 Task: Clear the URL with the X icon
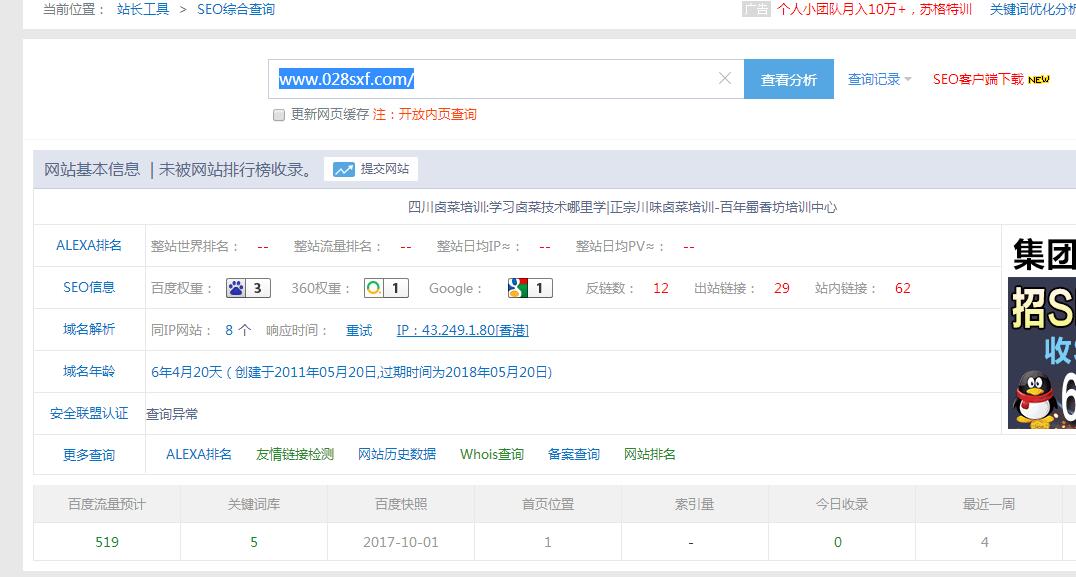pyautogui.click(x=725, y=79)
